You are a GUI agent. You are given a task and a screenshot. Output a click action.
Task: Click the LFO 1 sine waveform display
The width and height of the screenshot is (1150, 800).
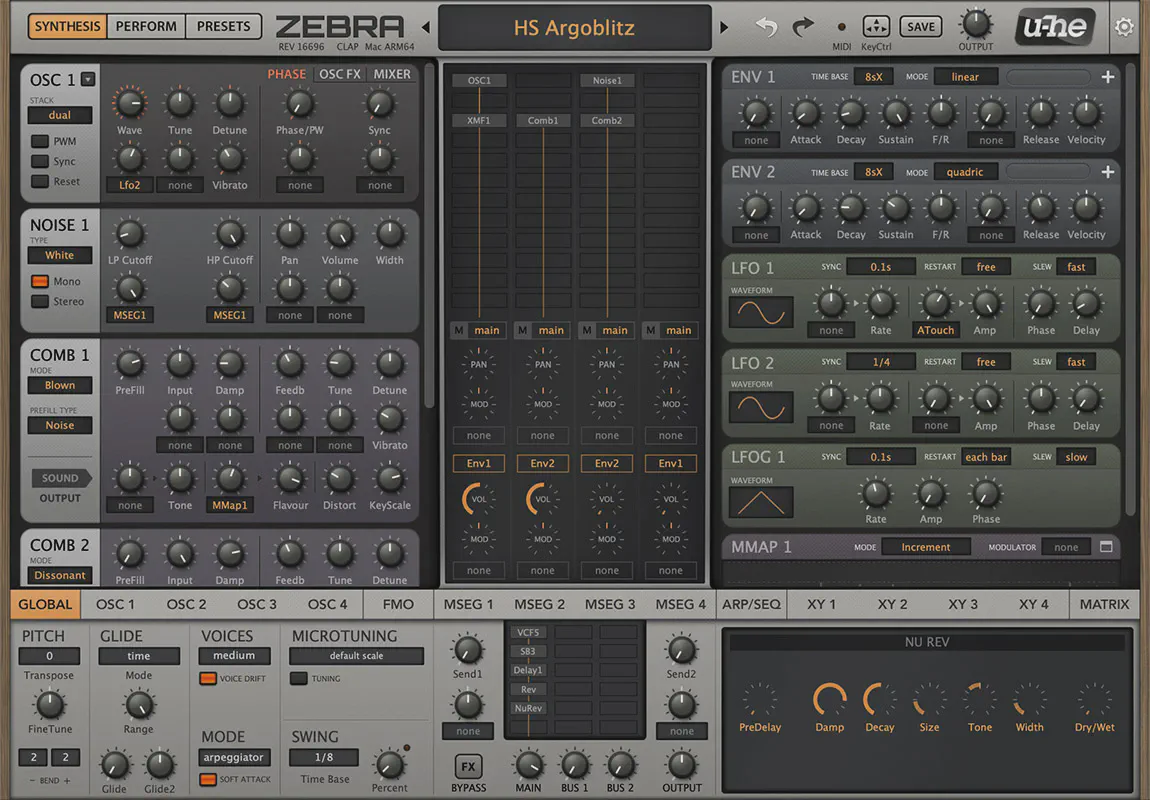tap(761, 312)
